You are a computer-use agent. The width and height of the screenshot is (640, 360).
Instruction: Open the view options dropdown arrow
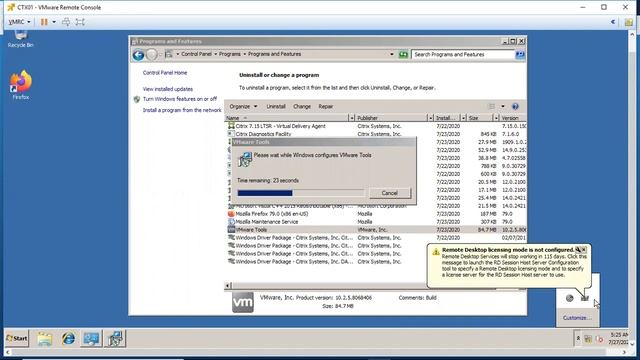click(503, 107)
